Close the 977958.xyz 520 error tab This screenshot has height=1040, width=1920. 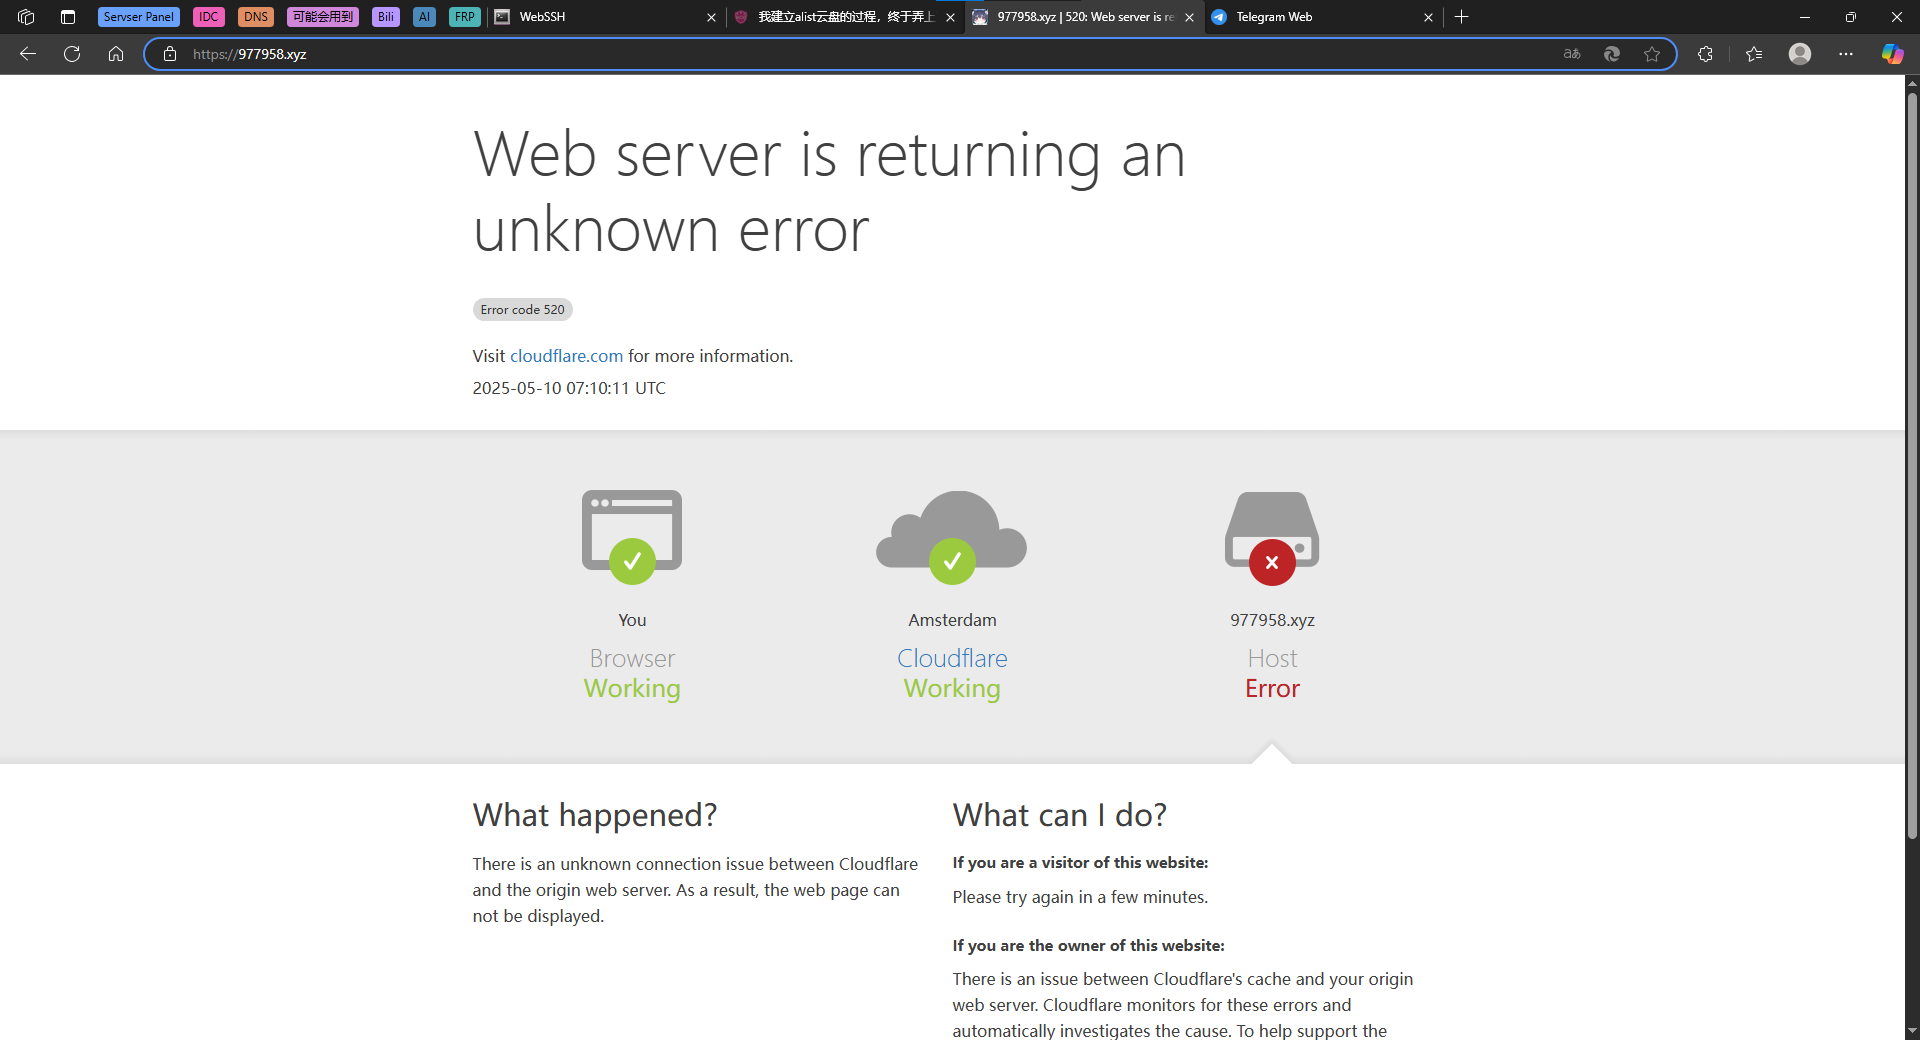tap(1189, 17)
